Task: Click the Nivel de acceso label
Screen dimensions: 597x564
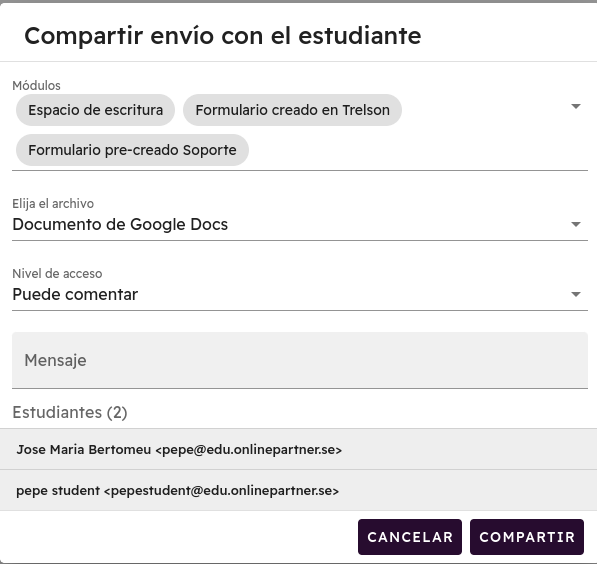Action: point(57,274)
